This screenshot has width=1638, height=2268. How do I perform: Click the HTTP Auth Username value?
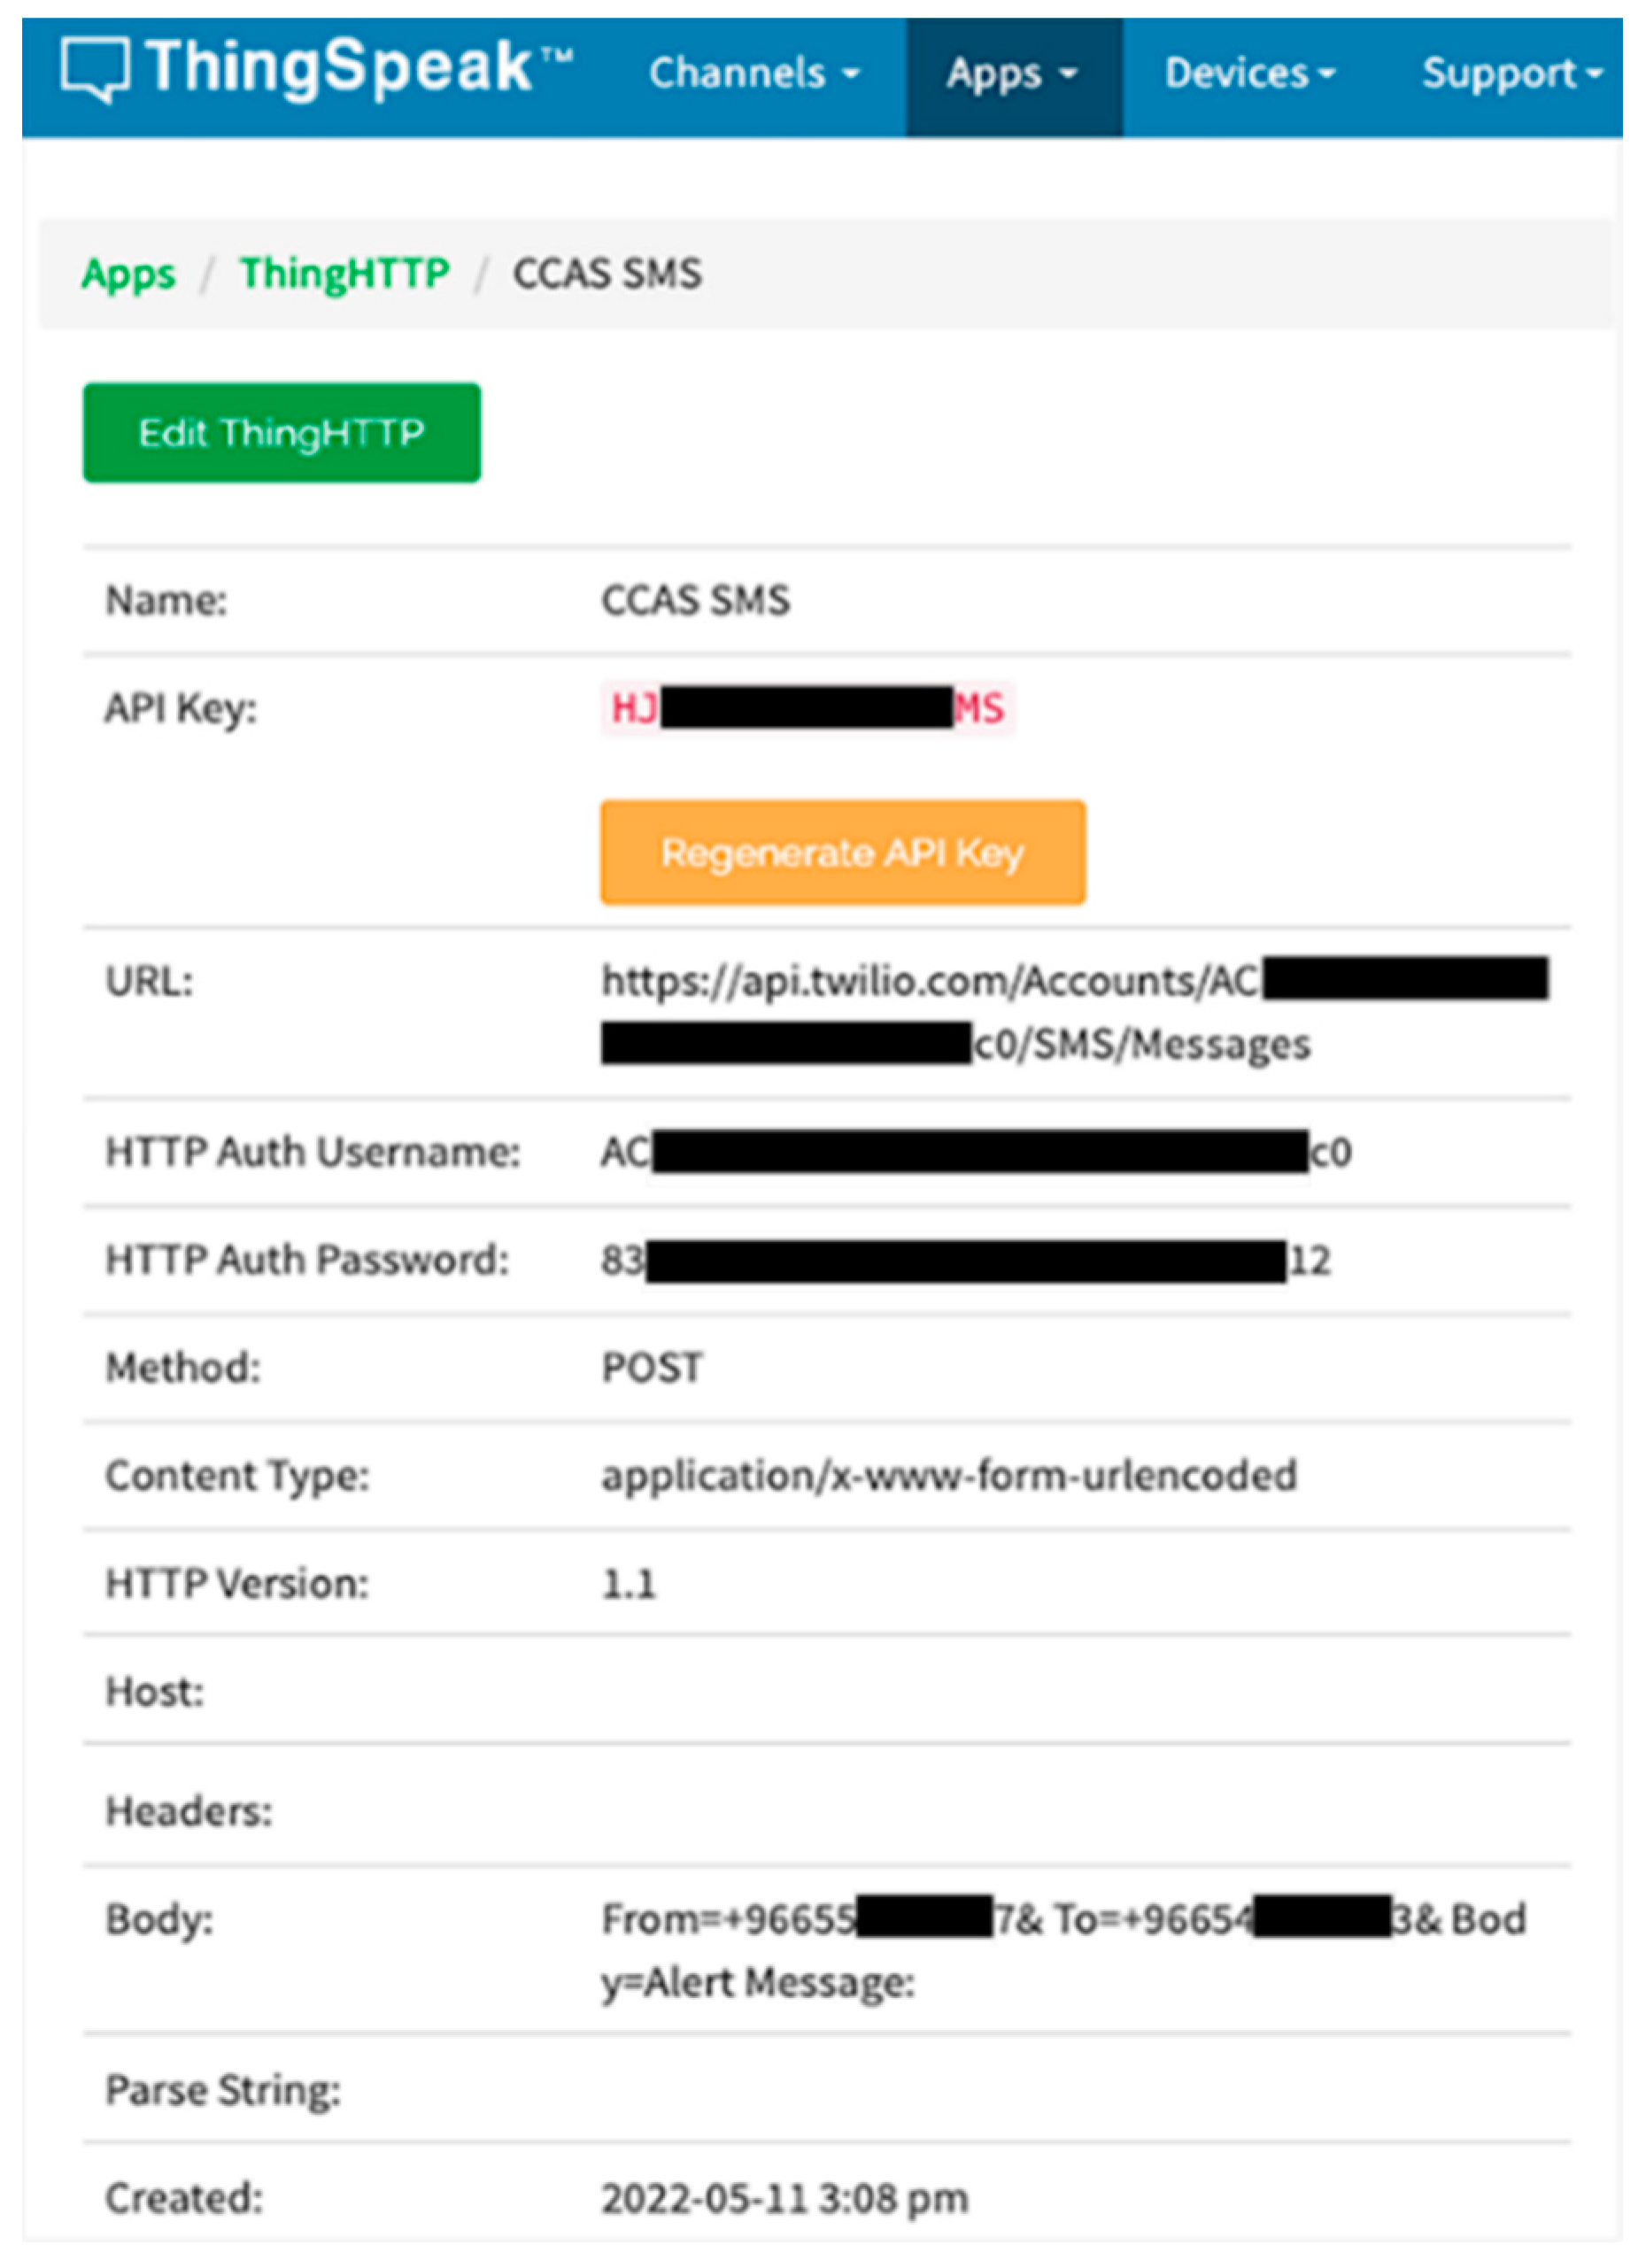pos(976,1153)
